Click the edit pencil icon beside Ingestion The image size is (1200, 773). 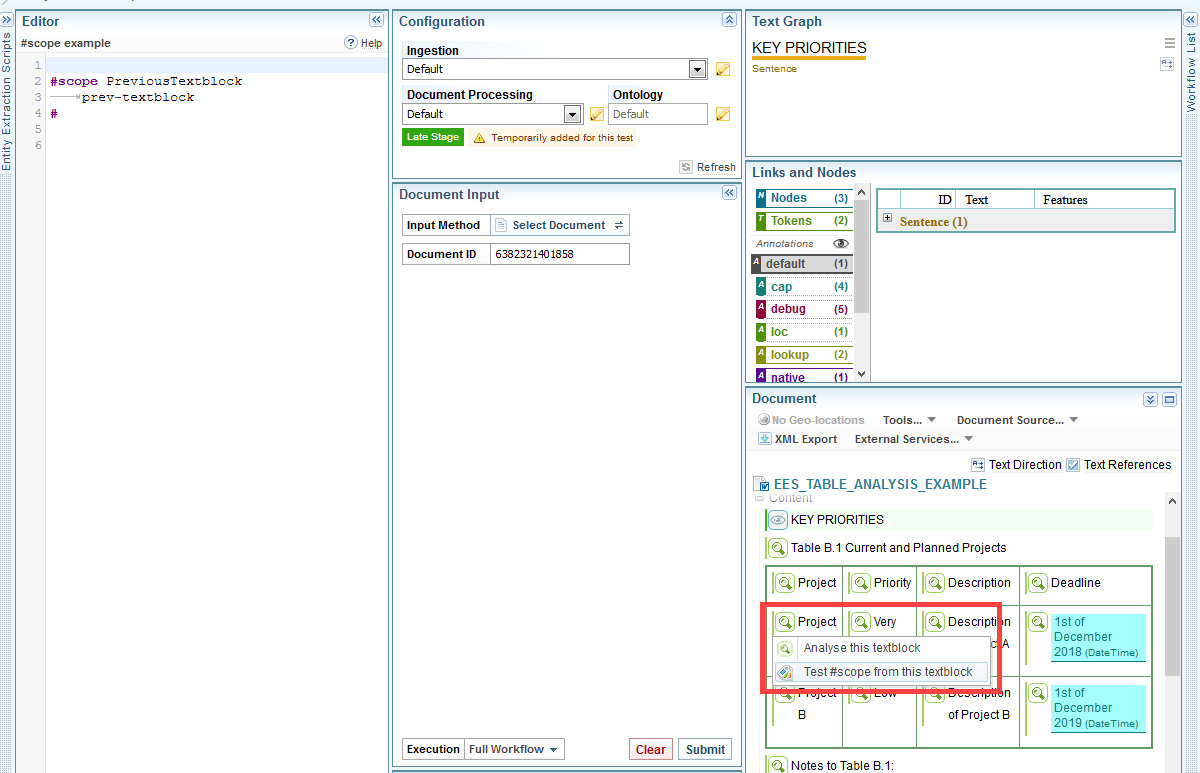[723, 69]
